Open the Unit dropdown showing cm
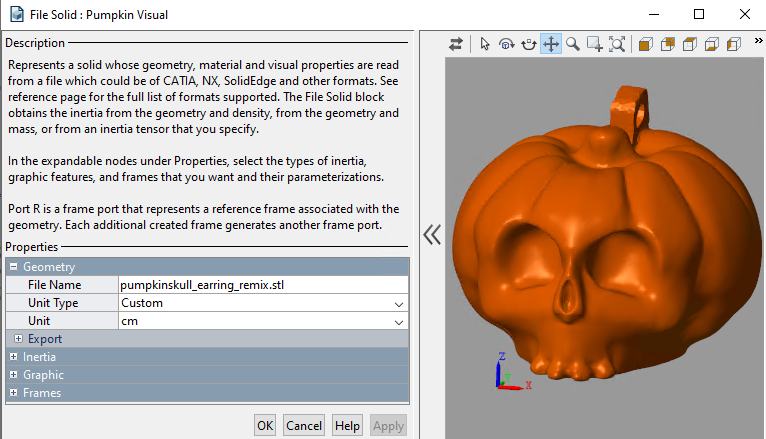The height and width of the screenshot is (439, 766). pos(262,321)
